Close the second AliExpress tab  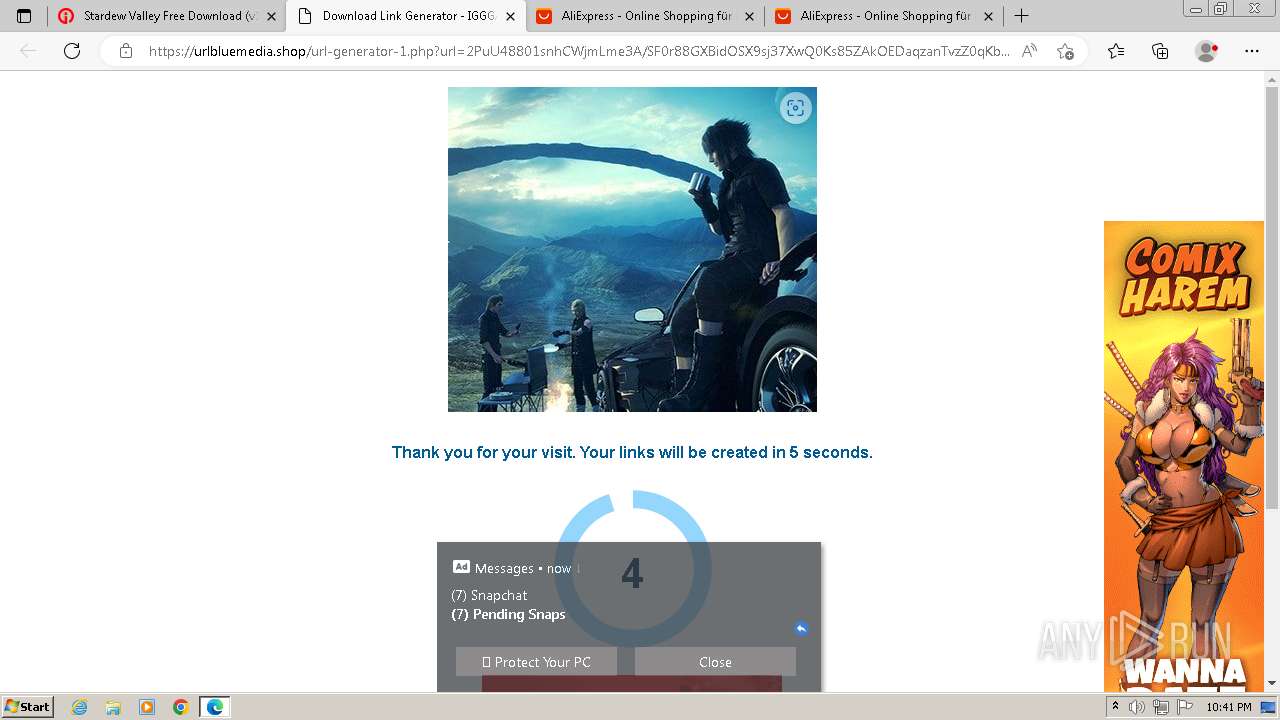[988, 16]
